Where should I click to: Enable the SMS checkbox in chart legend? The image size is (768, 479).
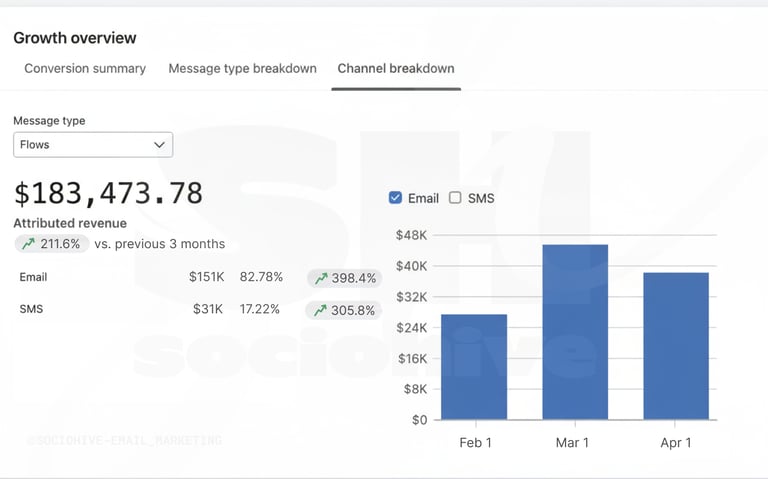(x=455, y=198)
